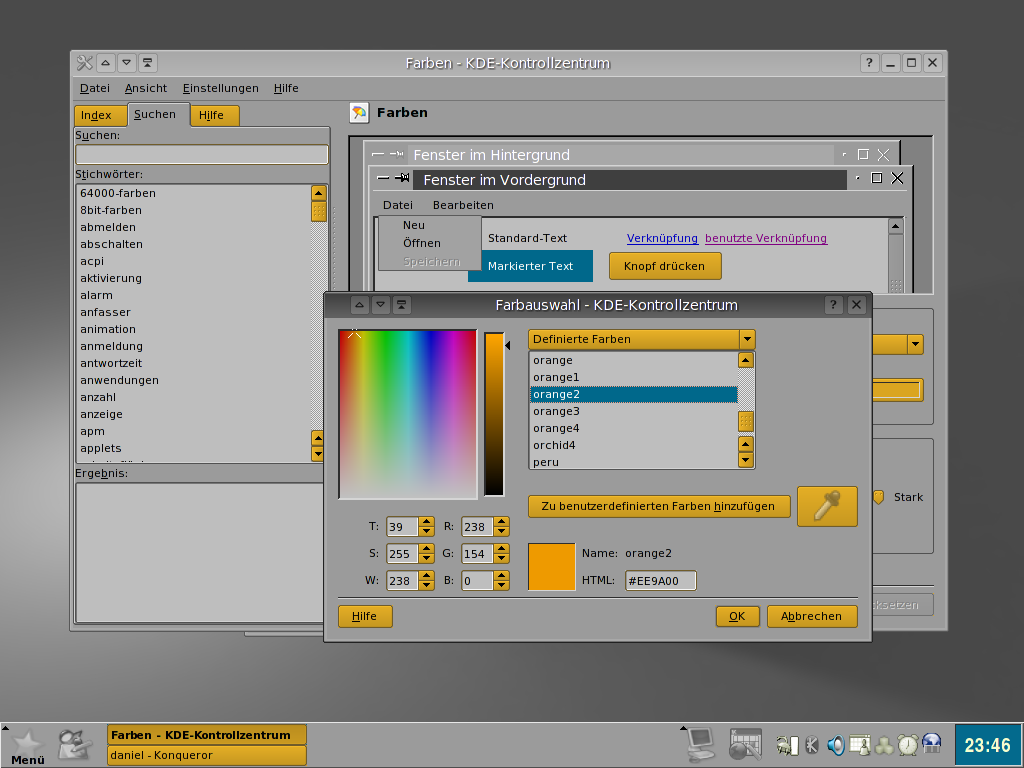The width and height of the screenshot is (1024, 768).
Task: Click the Kontrollzentrum title bar help button
Action: click(869, 63)
